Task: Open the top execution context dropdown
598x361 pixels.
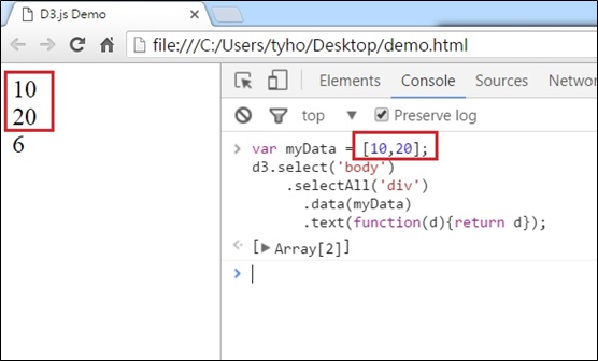Action: click(329, 115)
